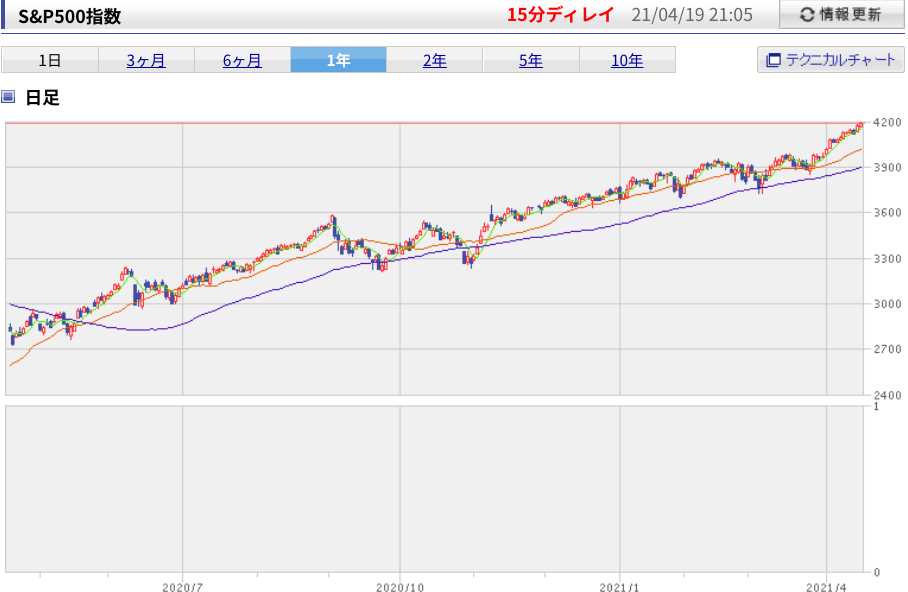Click the 2020/10 date axis label

(400, 587)
